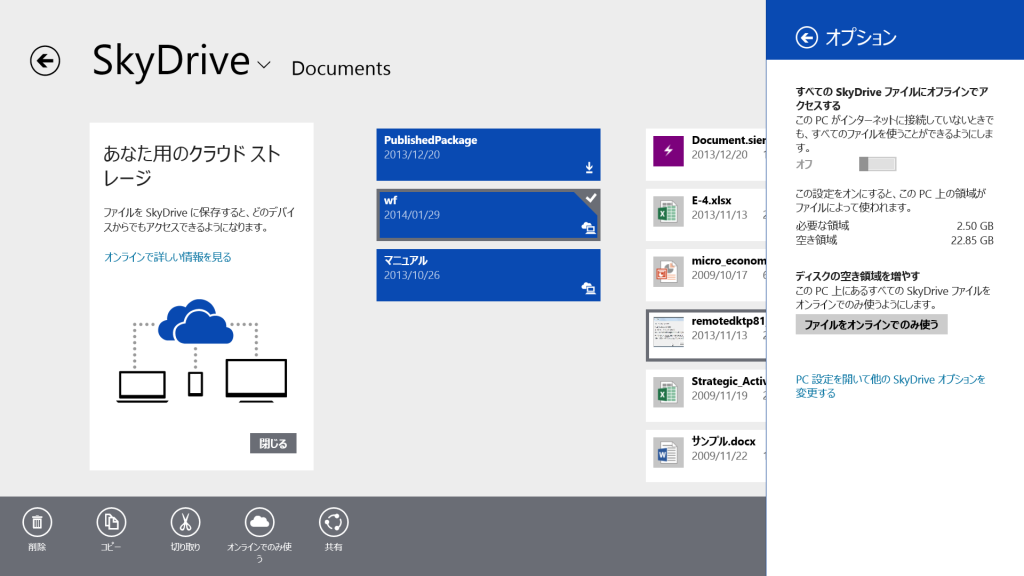The width and height of the screenshot is (1024, 576).
Task: Open the remotedktp81 image thumbnail
Action: pyautogui.click(x=668, y=332)
